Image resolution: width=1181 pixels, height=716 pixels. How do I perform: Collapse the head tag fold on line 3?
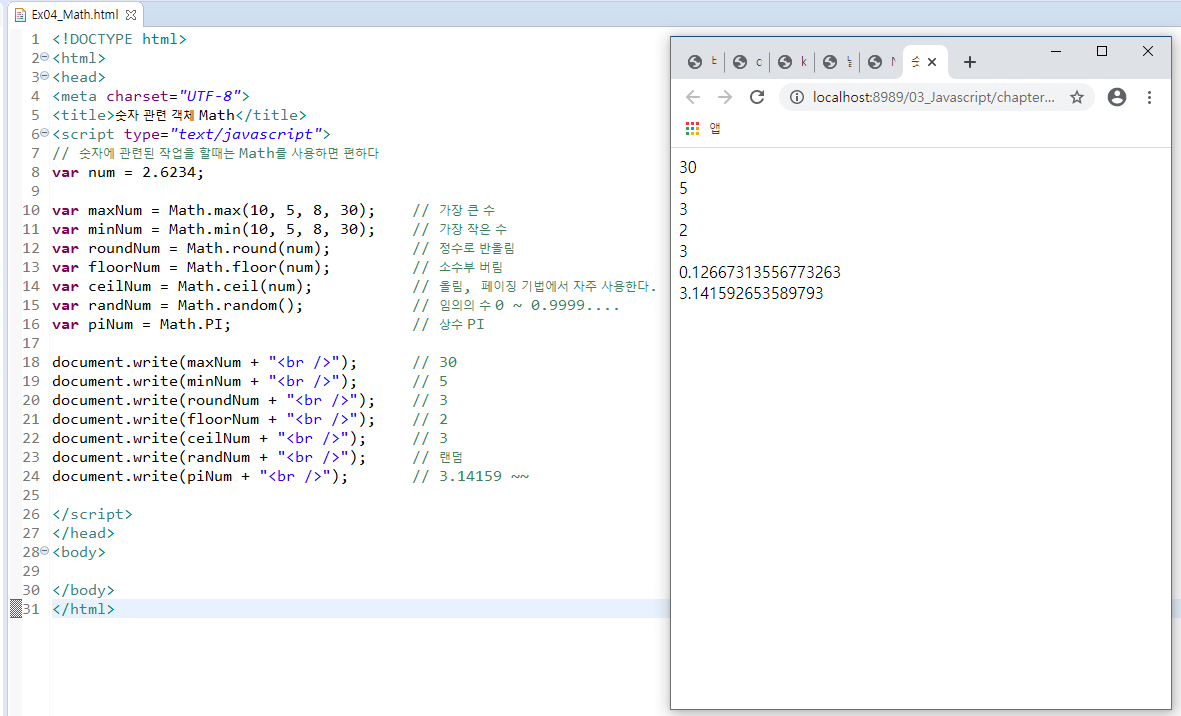click(x=44, y=76)
